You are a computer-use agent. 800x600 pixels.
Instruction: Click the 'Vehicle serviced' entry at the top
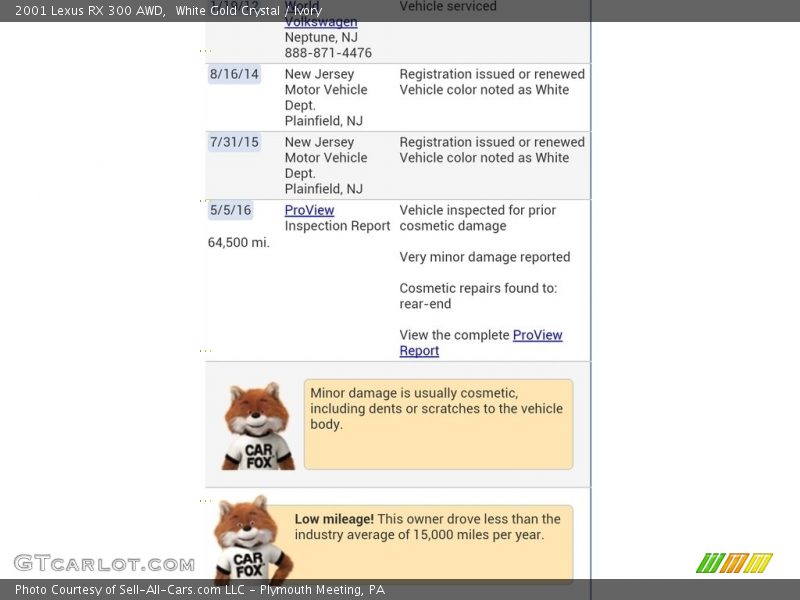448,7
